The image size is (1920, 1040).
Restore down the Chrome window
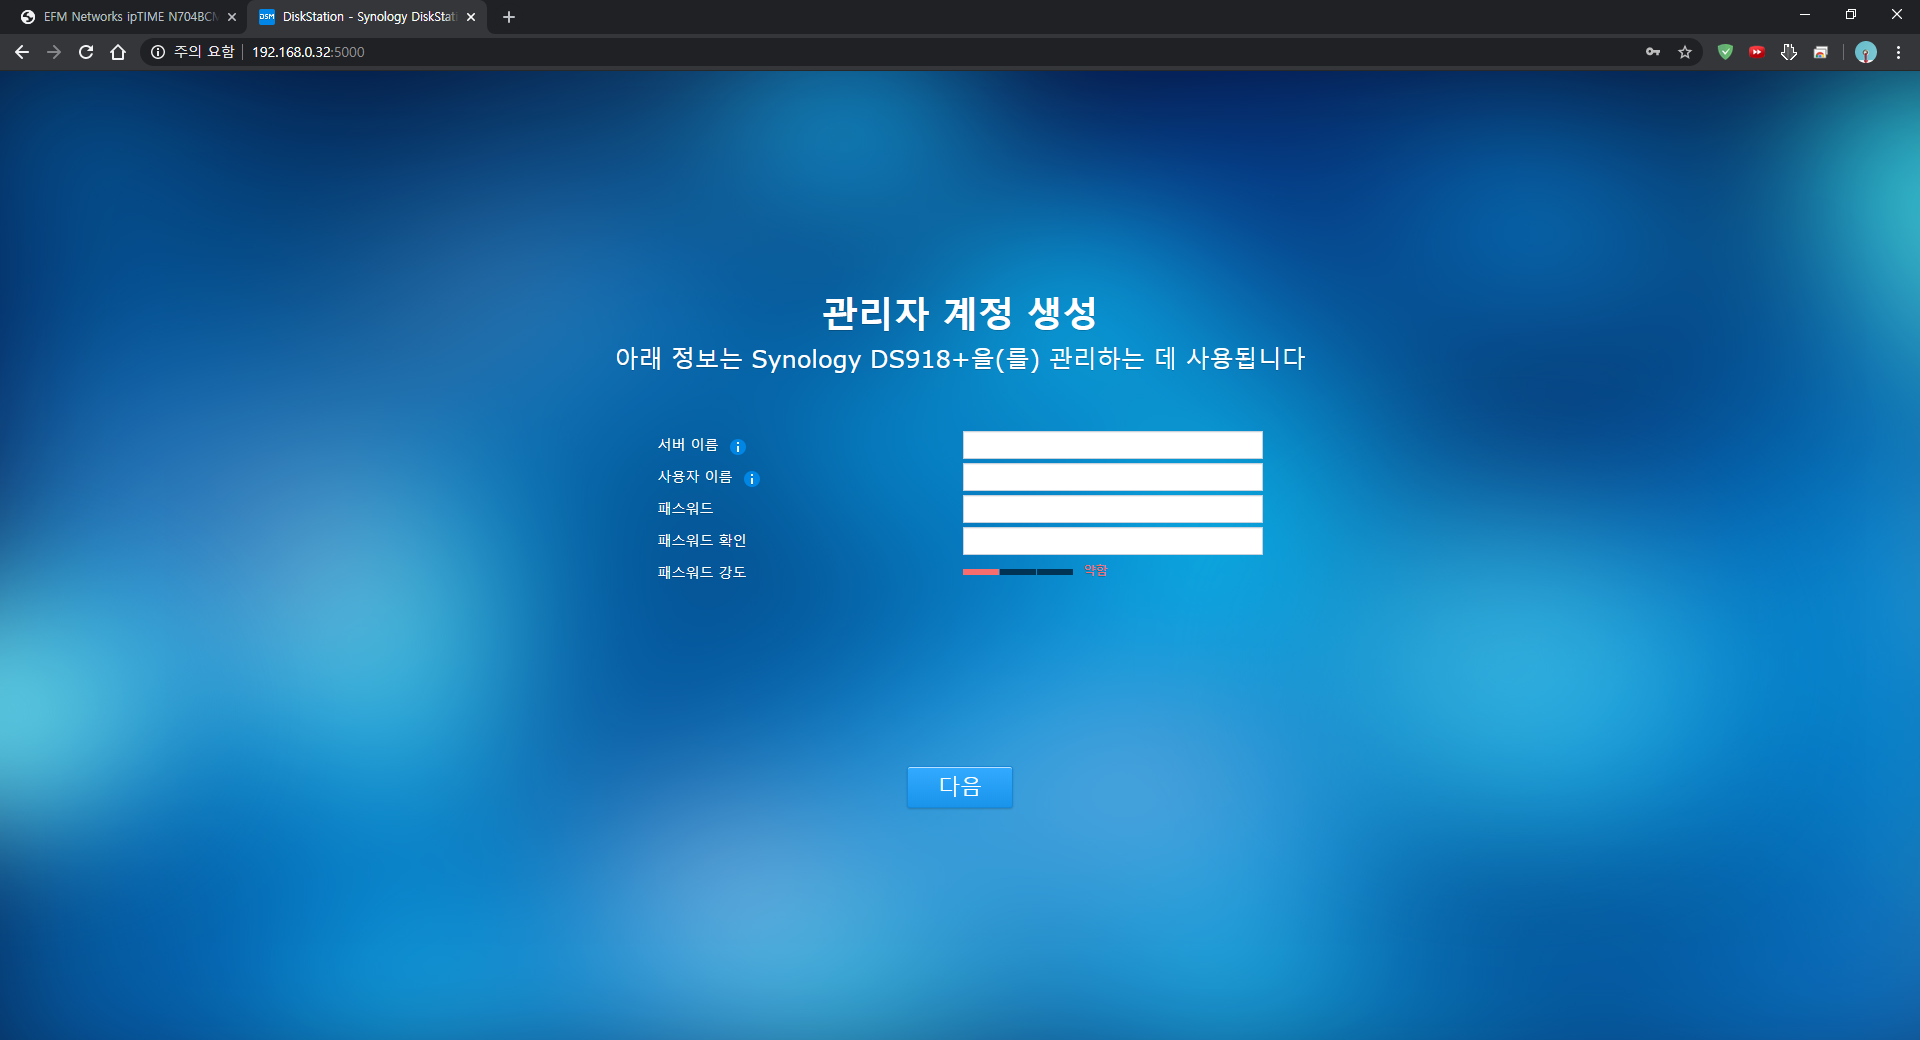click(1851, 15)
